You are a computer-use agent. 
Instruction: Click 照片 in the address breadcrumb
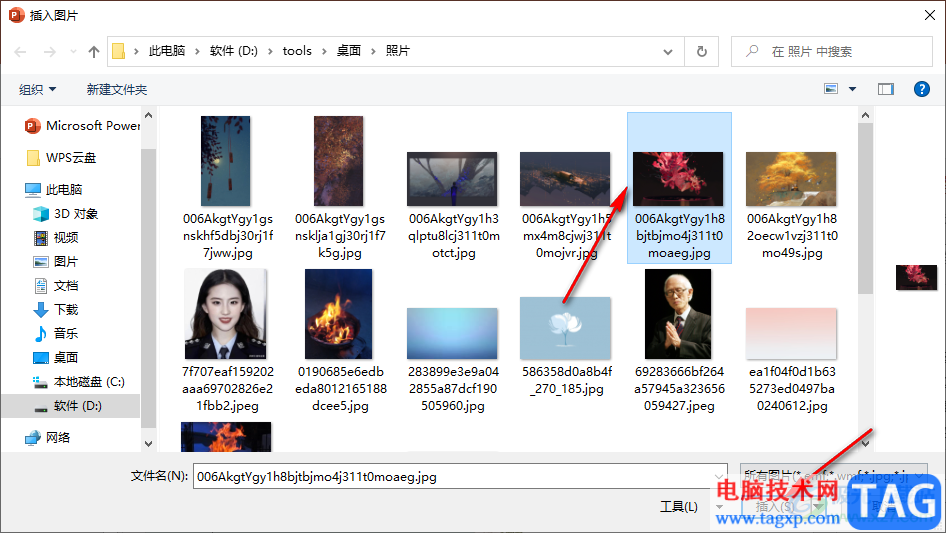click(398, 51)
